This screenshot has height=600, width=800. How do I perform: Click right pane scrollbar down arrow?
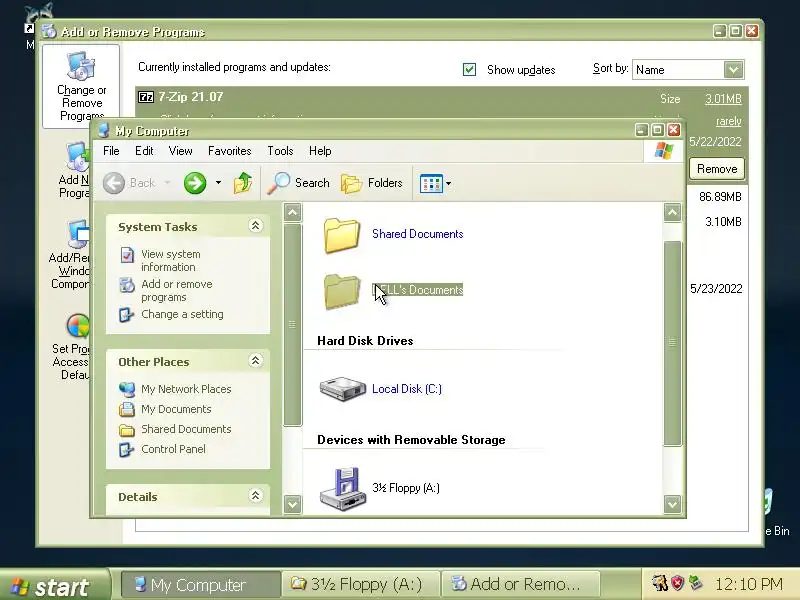coord(672,504)
